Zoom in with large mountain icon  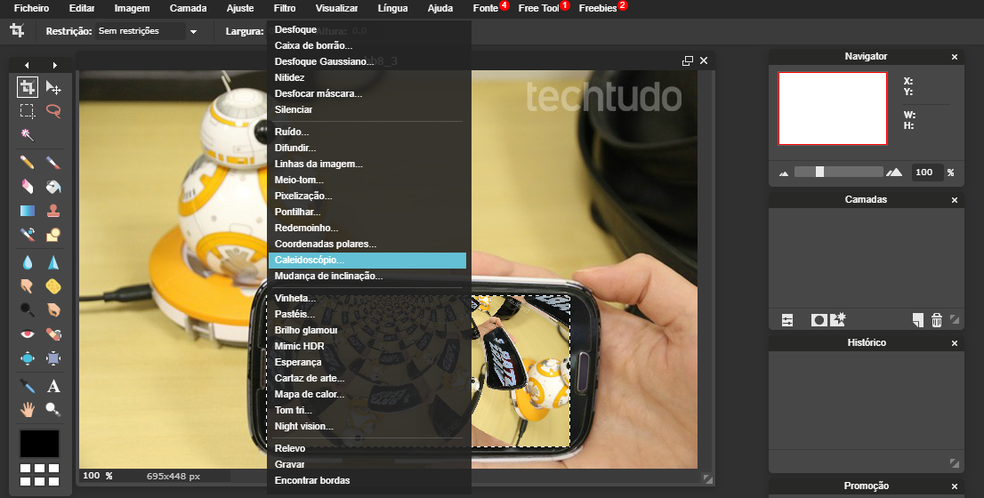point(894,172)
